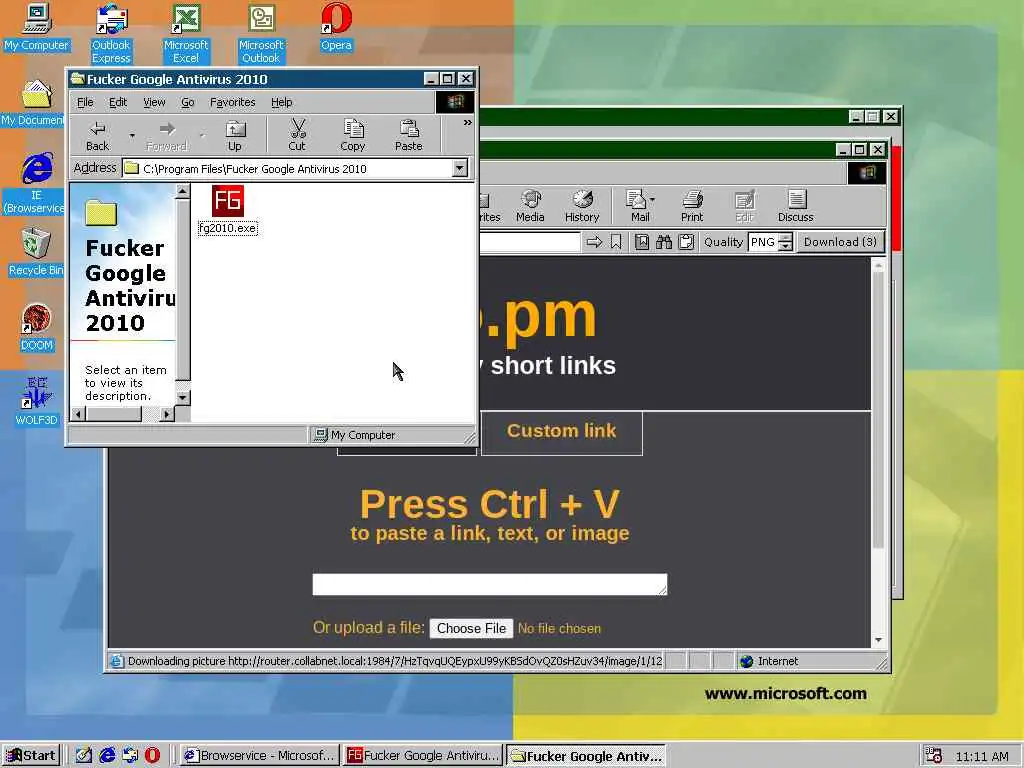Click the PNG quality input field
The height and width of the screenshot is (768, 1024).
pyautogui.click(x=763, y=242)
